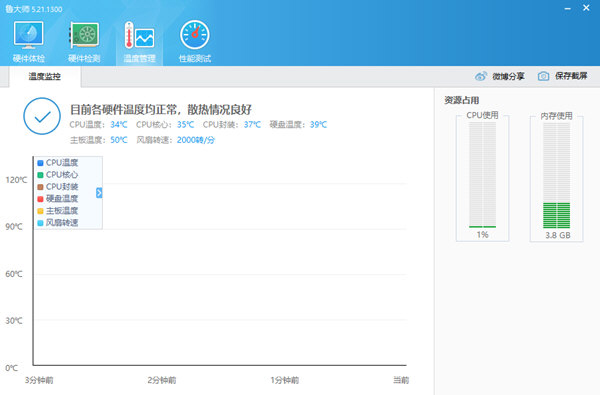Click the blue checkmark status icon
The height and width of the screenshot is (395, 600).
[42, 116]
